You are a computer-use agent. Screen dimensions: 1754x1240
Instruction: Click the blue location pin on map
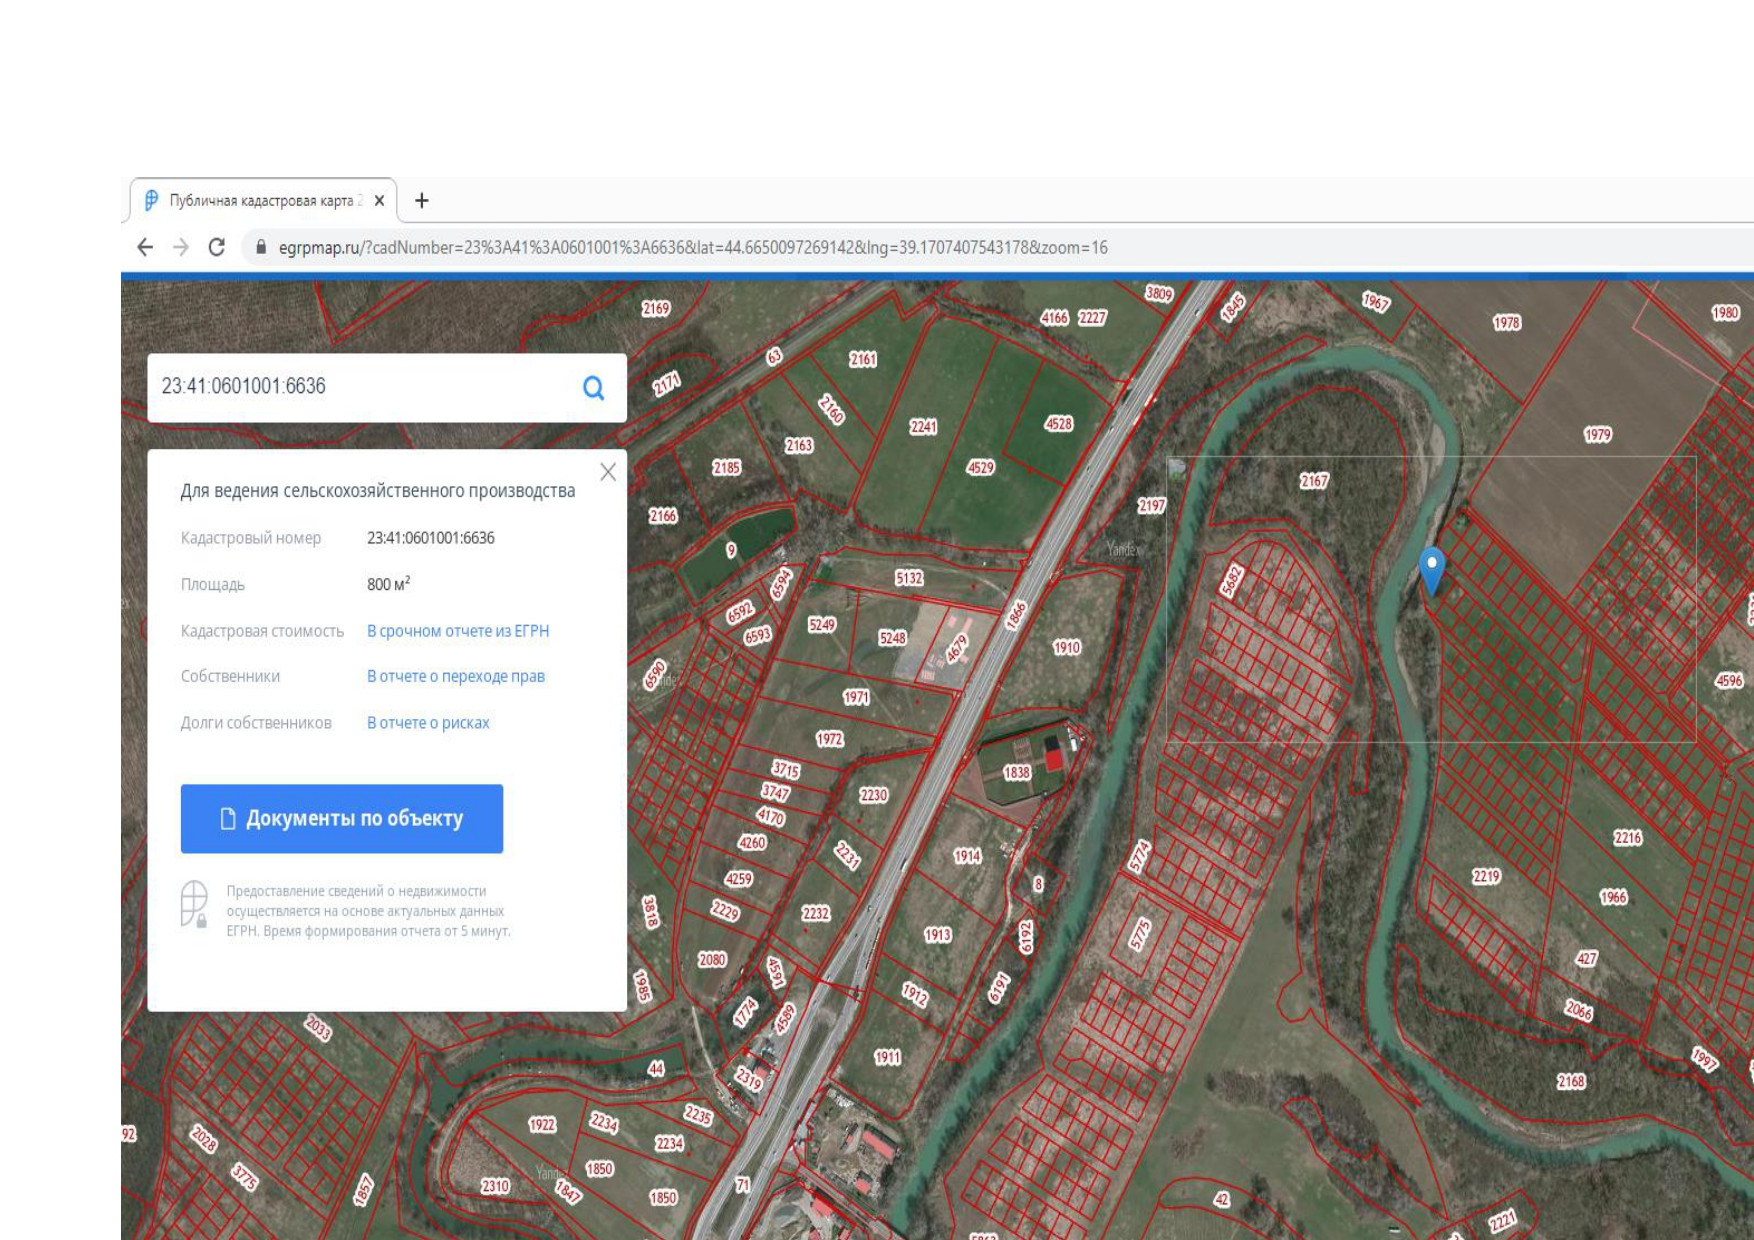pos(1432,570)
